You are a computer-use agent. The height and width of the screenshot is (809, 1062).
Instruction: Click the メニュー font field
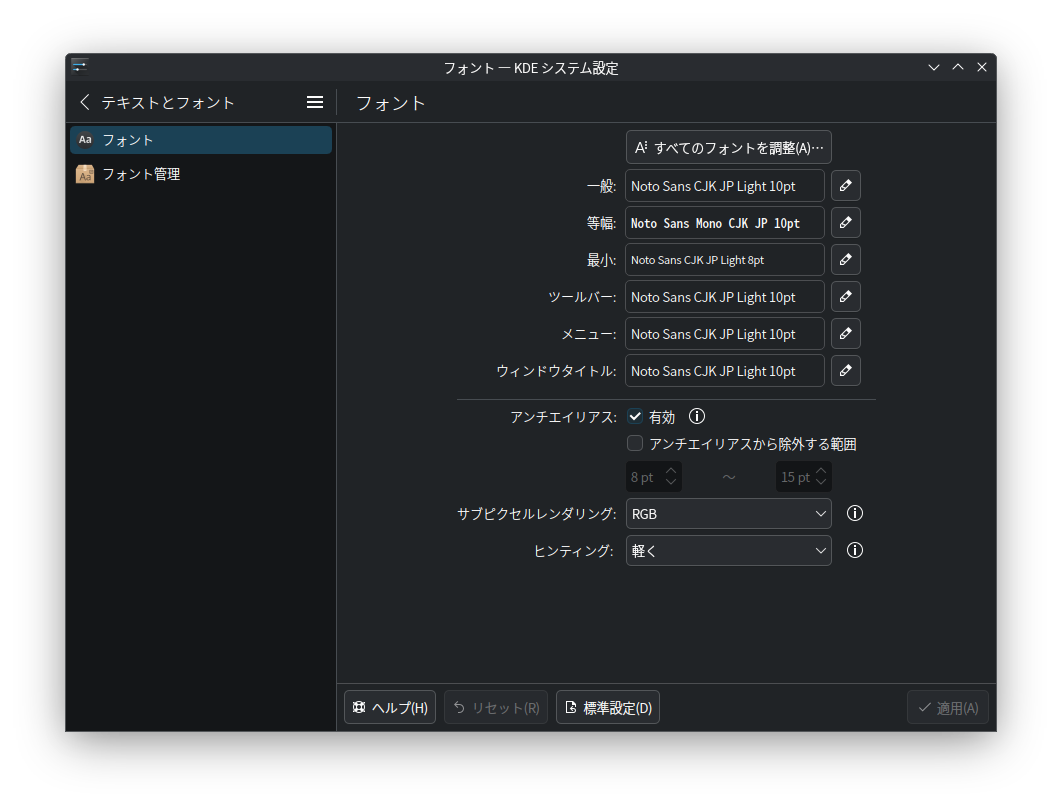(725, 333)
